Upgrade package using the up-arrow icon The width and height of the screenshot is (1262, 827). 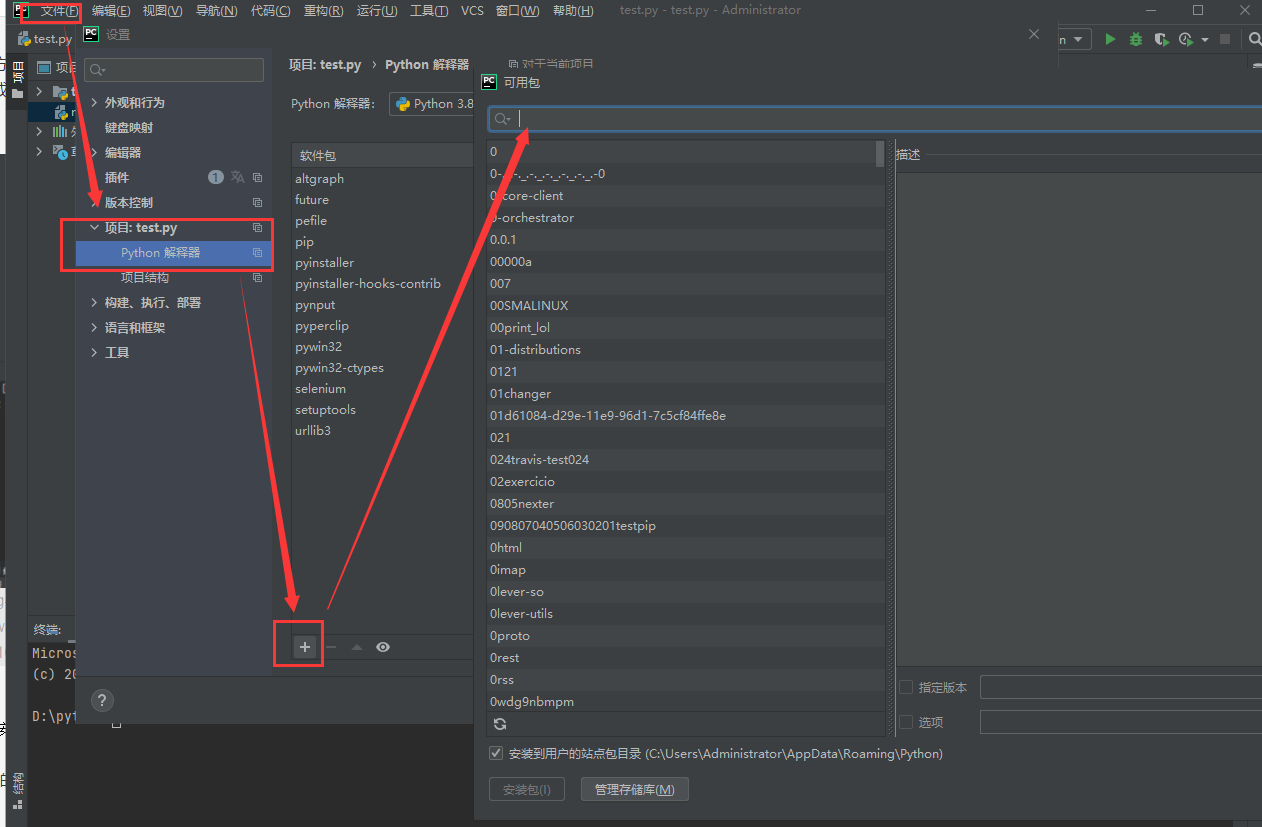click(357, 646)
